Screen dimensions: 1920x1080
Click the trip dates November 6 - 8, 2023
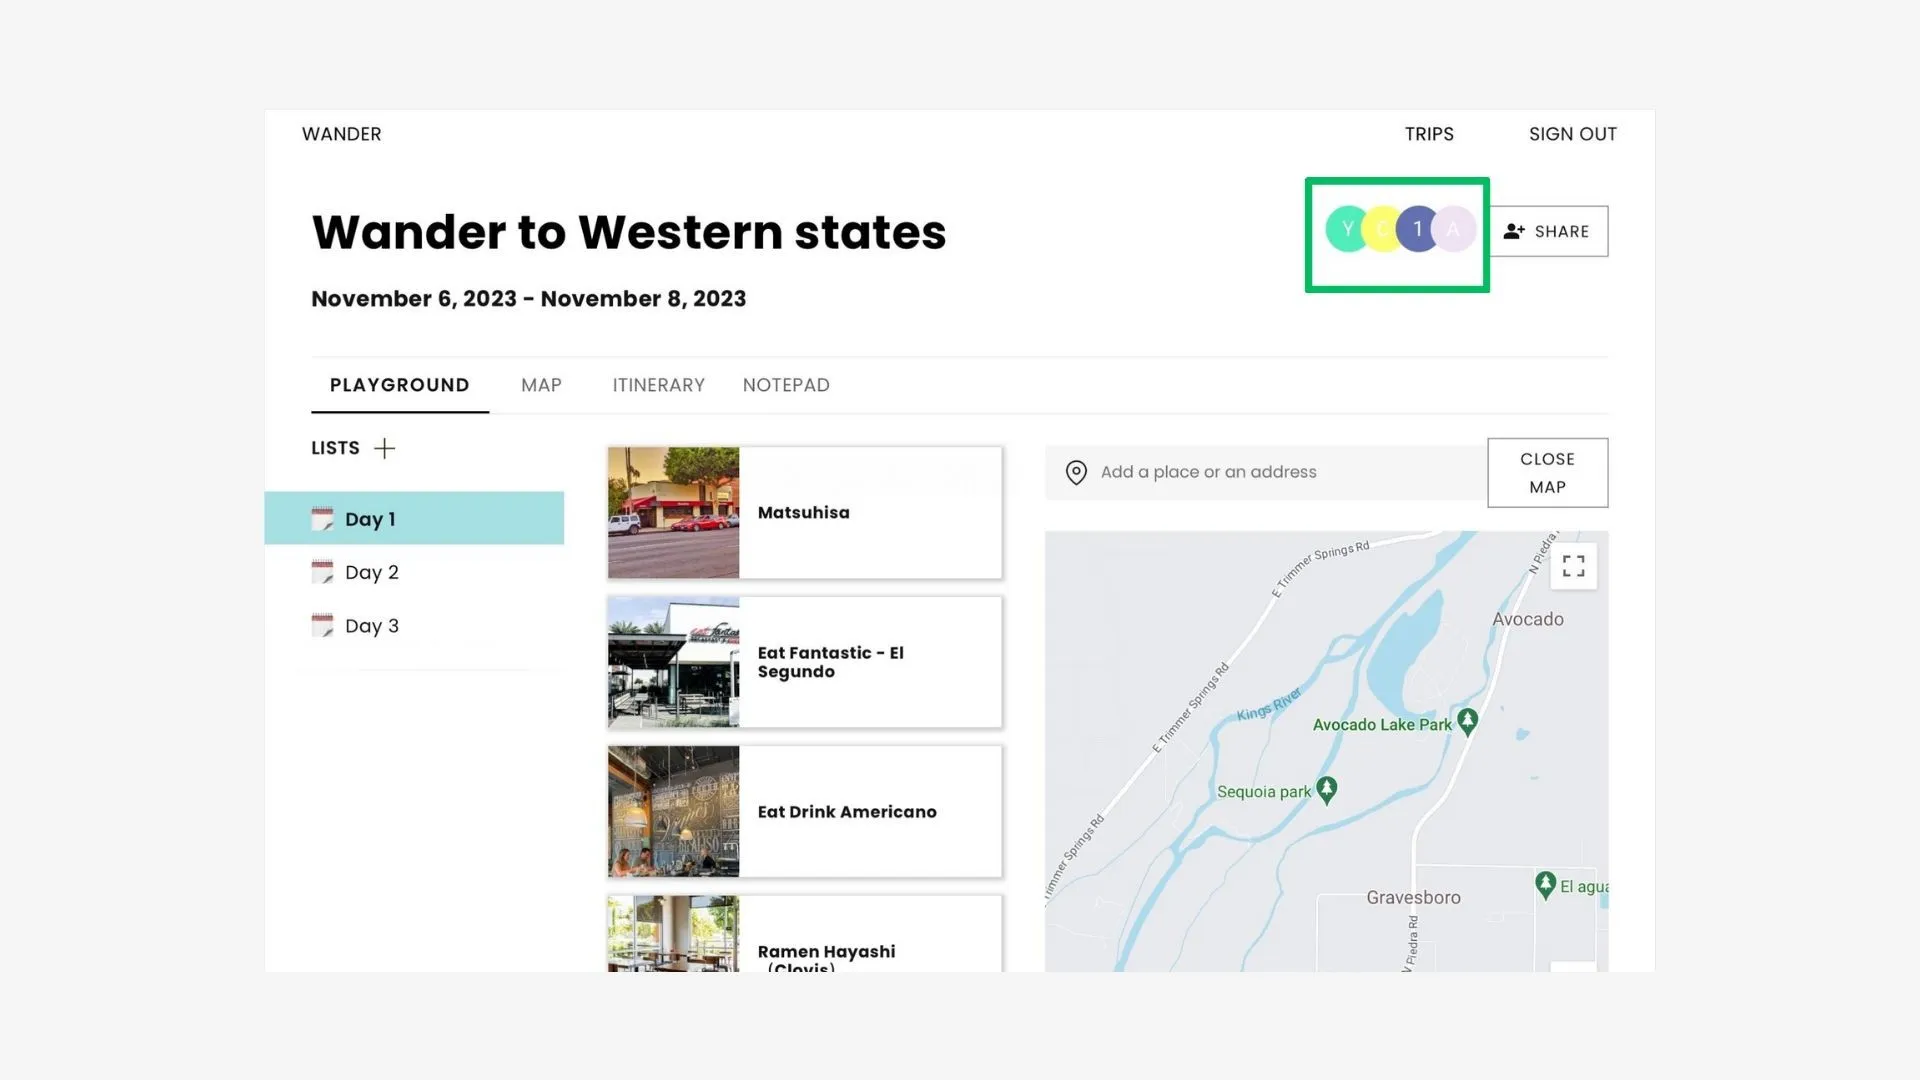pyautogui.click(x=528, y=299)
